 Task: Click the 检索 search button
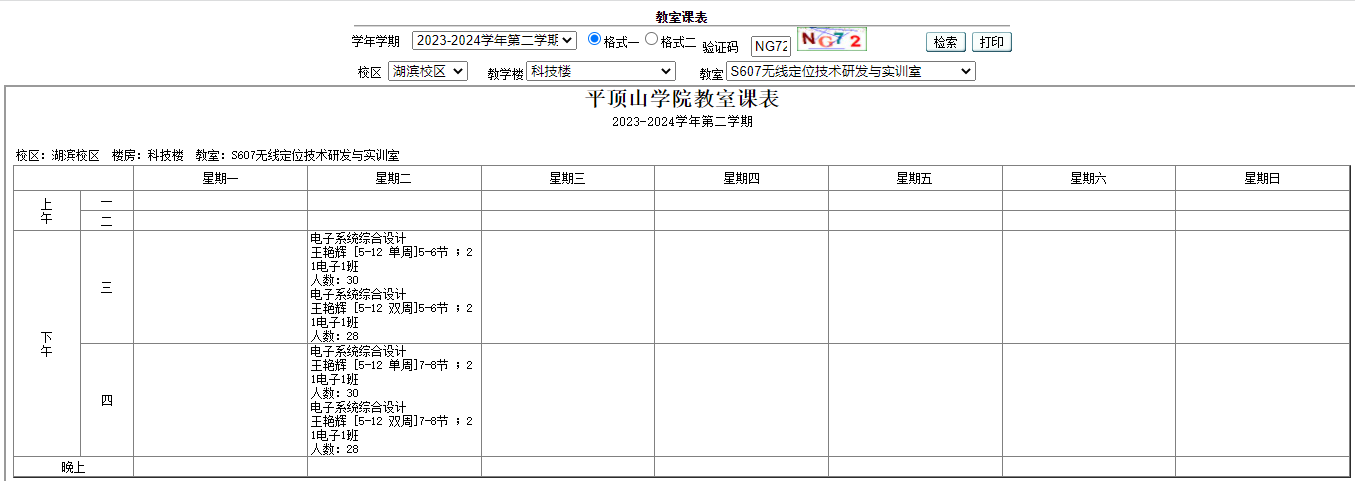945,42
